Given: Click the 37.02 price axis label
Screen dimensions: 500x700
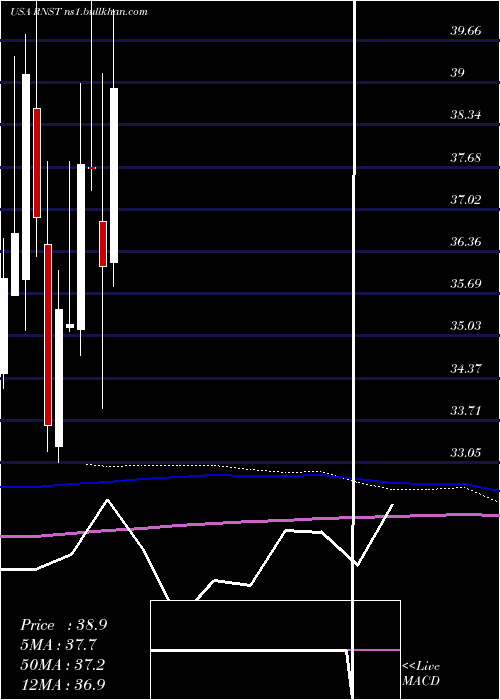Looking at the screenshot, I should click(466, 199).
